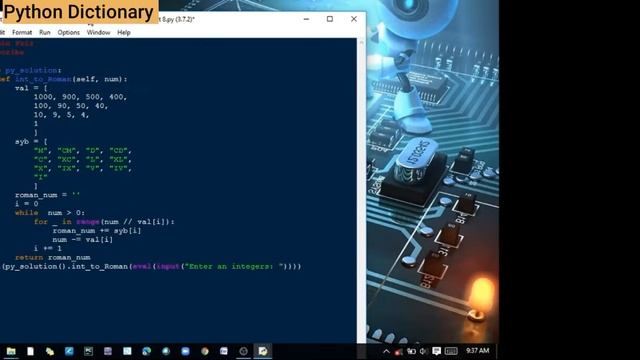Click the line 'val = ['
Viewport: 640px width, 360px height.
click(x=31, y=88)
